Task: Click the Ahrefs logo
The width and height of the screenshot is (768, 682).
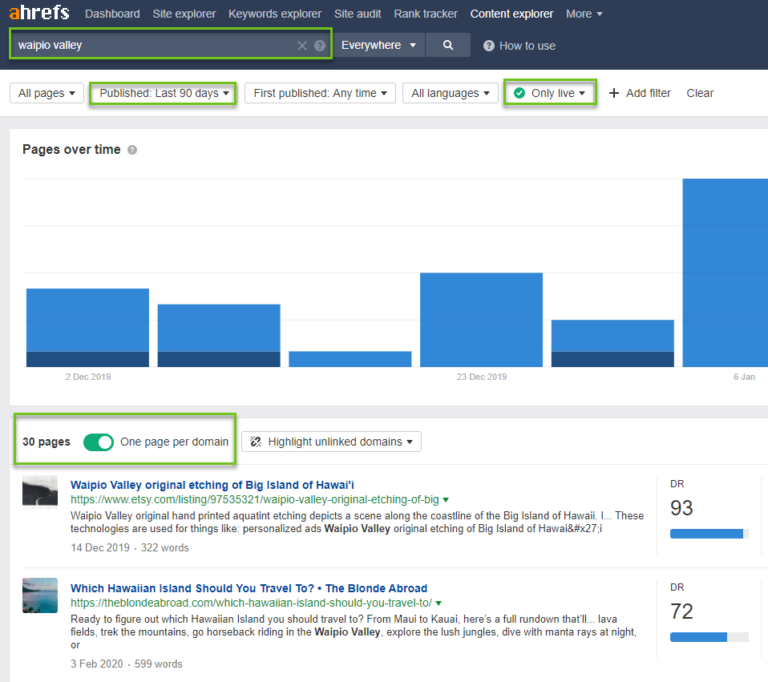Action: pos(40,14)
